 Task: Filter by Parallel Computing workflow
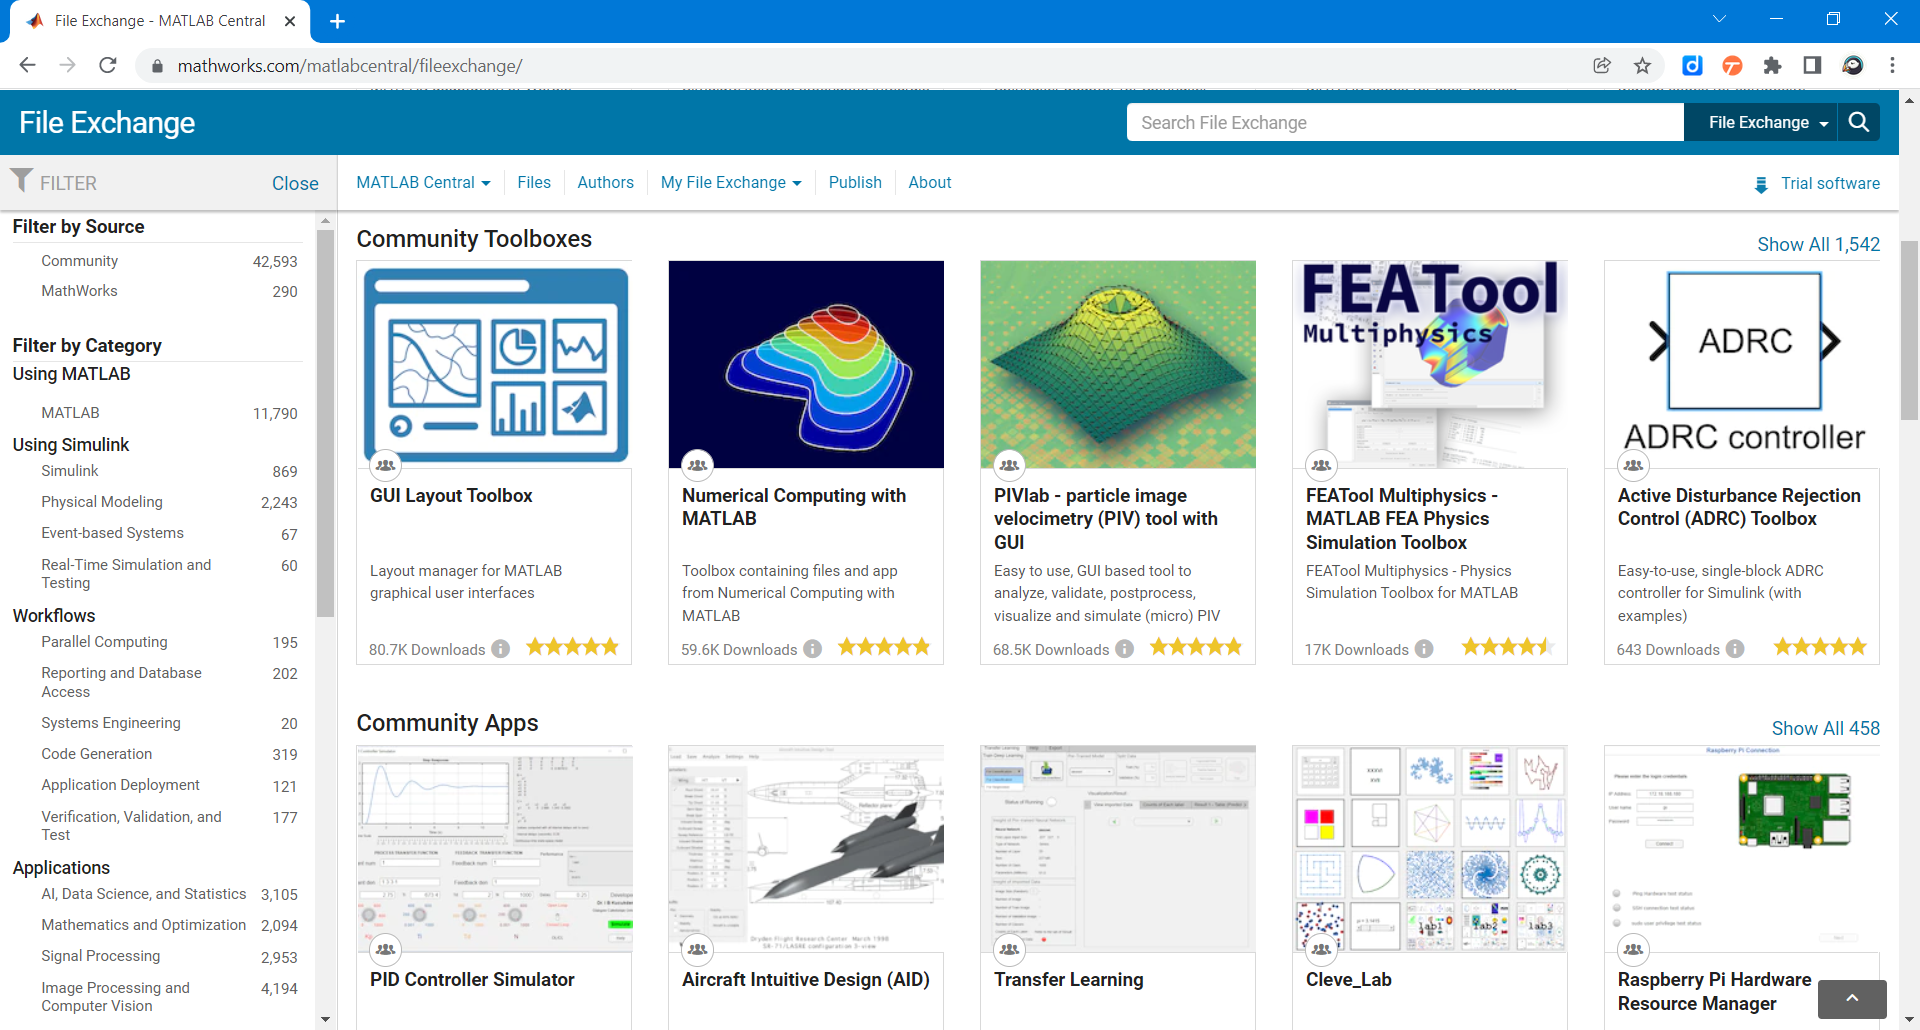104,641
